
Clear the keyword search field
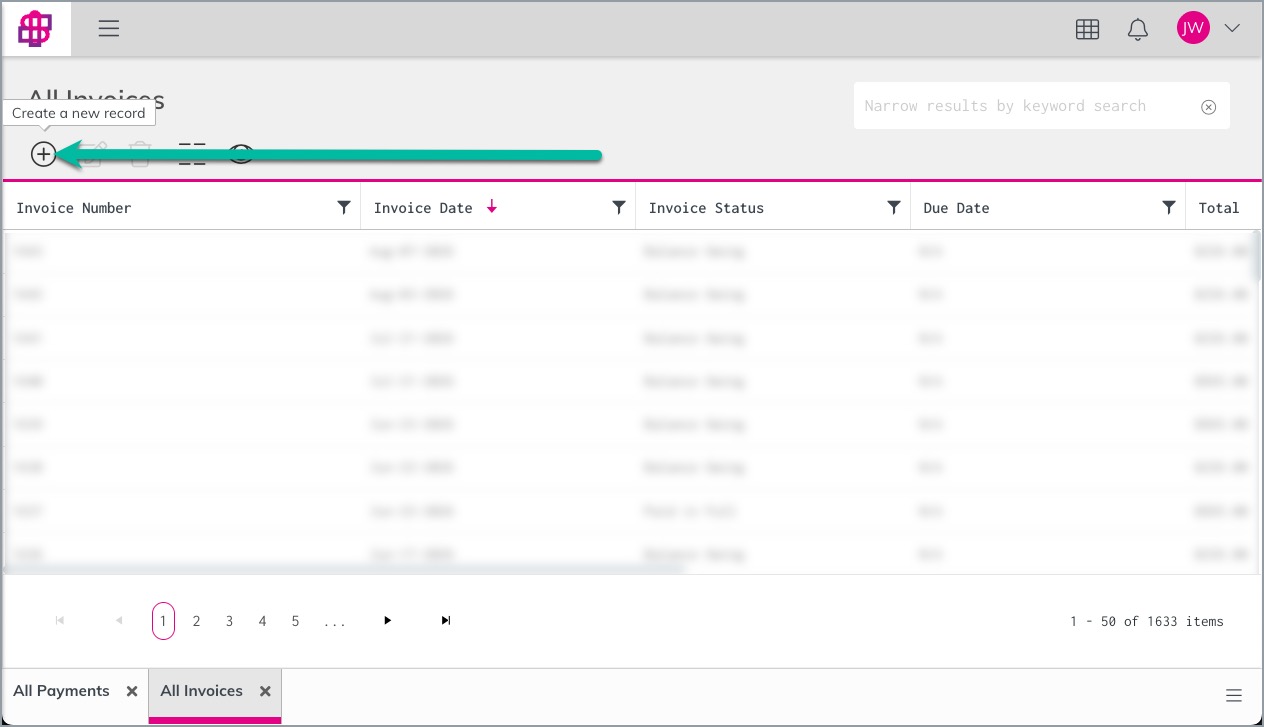point(1208,107)
